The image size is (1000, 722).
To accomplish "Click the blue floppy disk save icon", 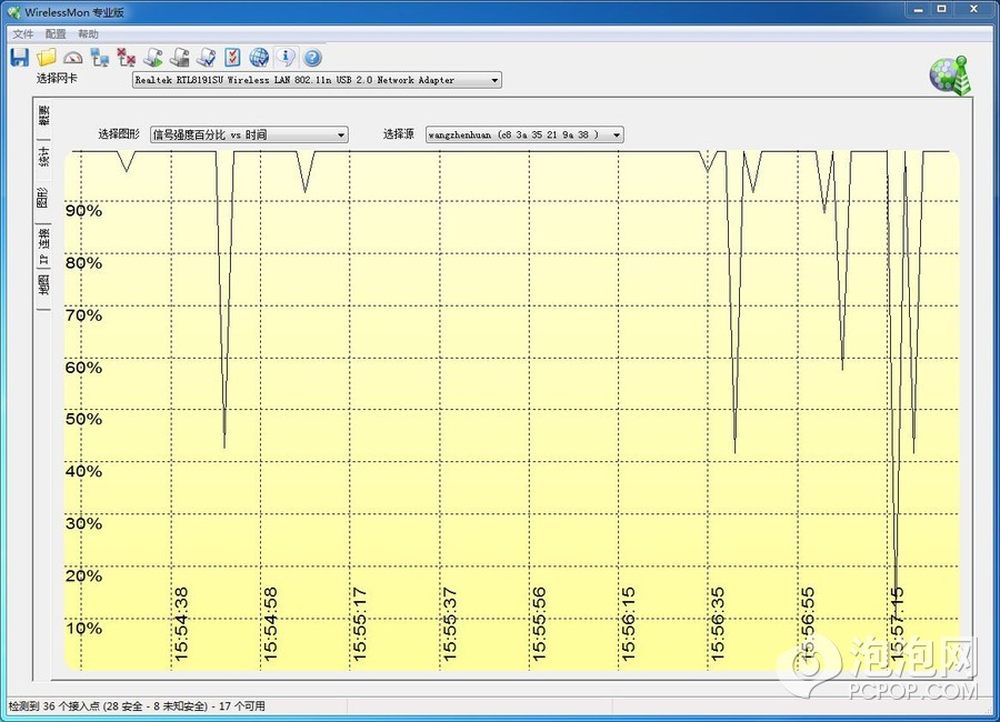I will 20,57.
